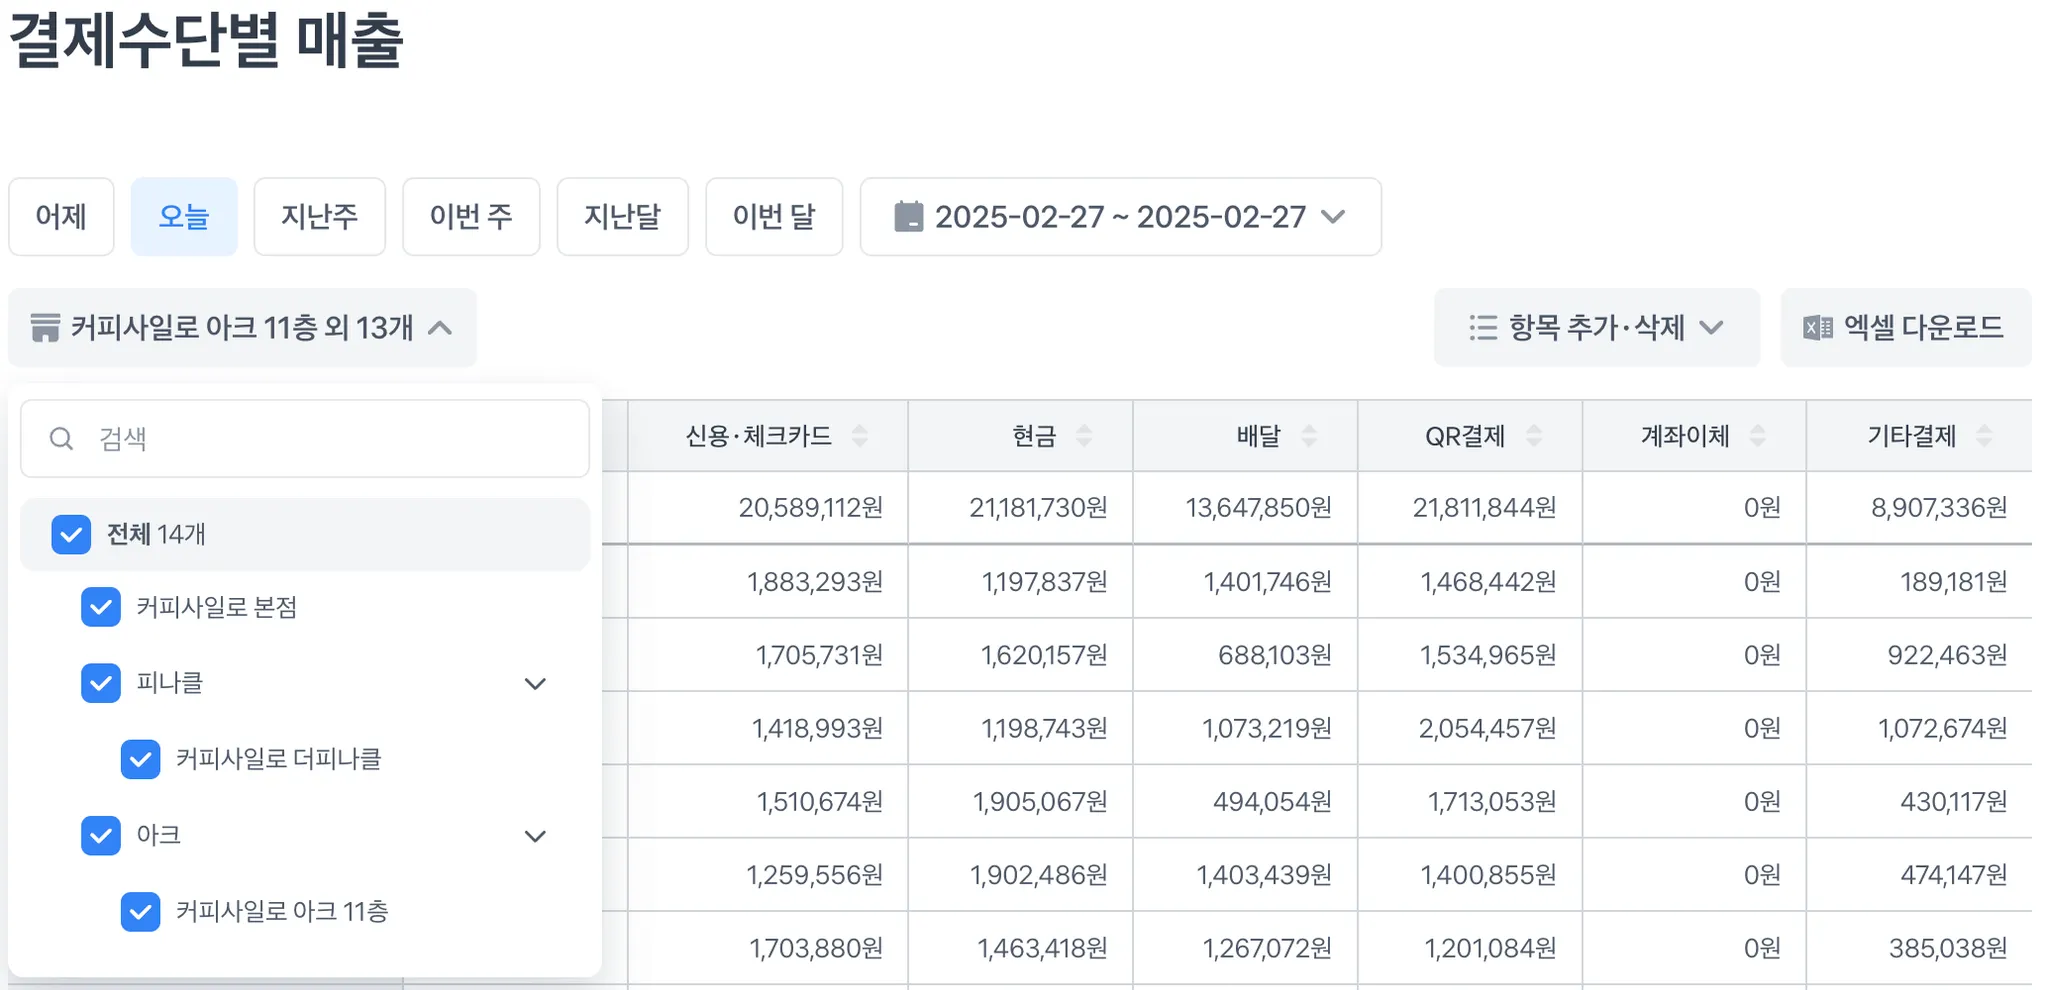This screenshot has width=2048, height=990.
Task: Toggle the 커피사일로 본점 checkbox
Action: (x=101, y=608)
